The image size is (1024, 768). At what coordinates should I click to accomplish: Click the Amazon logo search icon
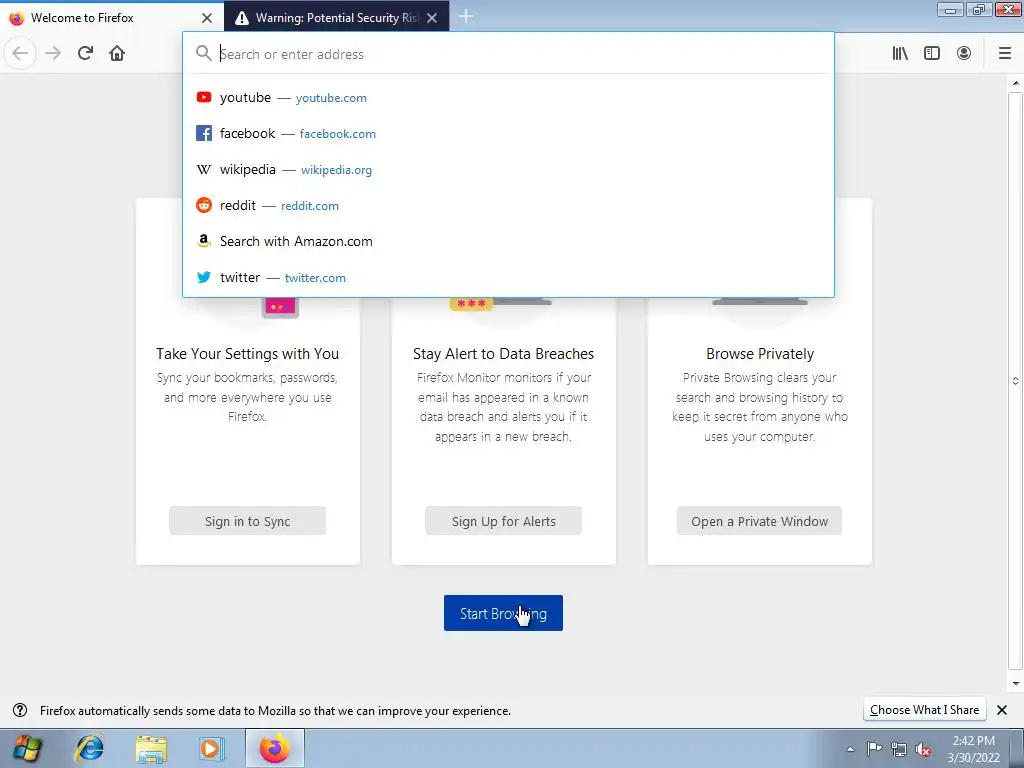click(204, 241)
